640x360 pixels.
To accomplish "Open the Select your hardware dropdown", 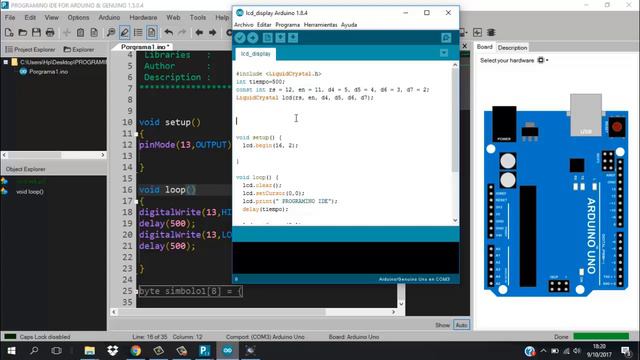I will (x=543, y=60).
